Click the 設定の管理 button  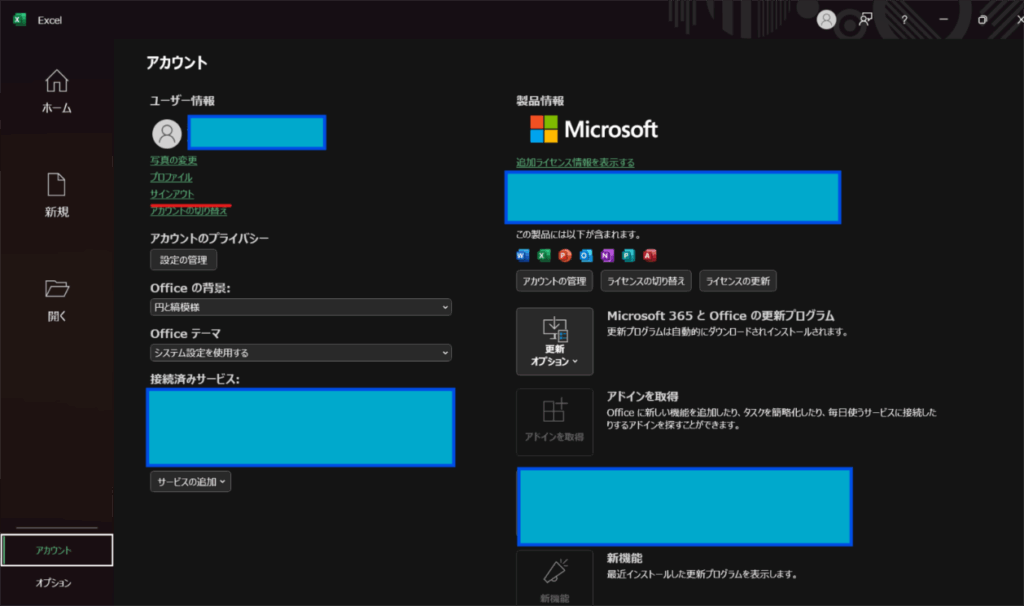click(184, 260)
